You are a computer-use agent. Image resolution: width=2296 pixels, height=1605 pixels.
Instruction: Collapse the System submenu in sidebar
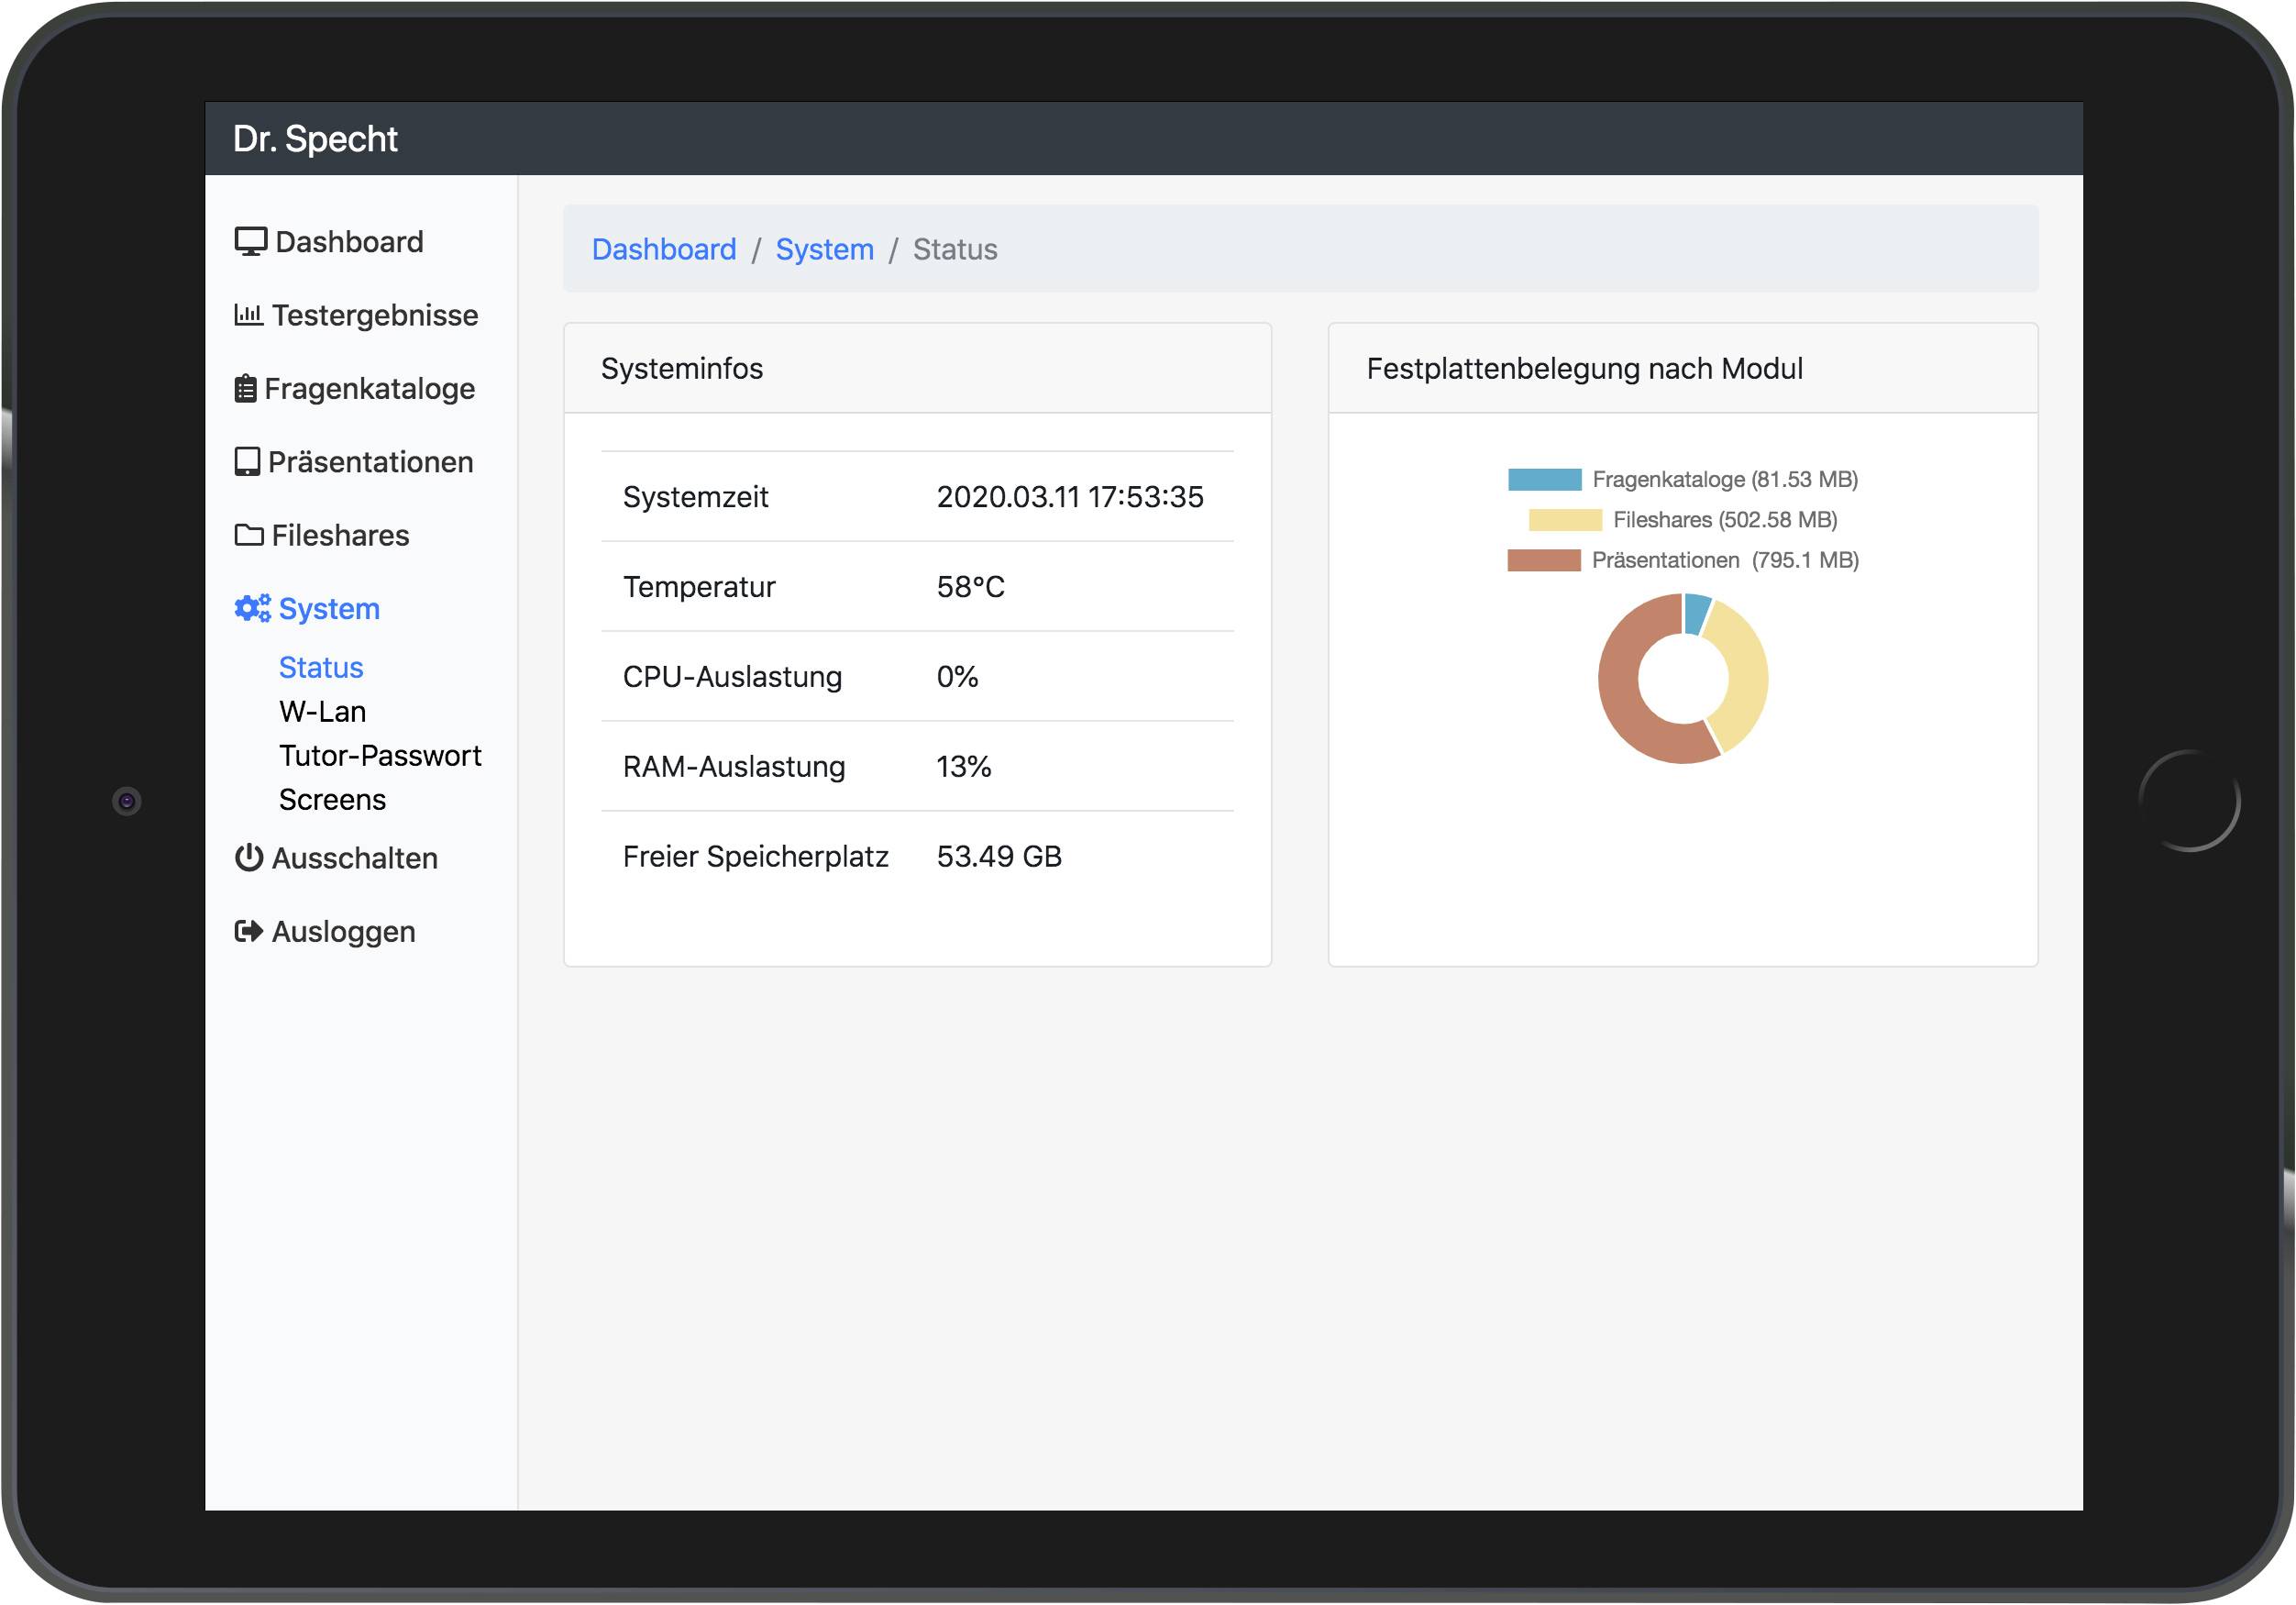click(x=328, y=608)
